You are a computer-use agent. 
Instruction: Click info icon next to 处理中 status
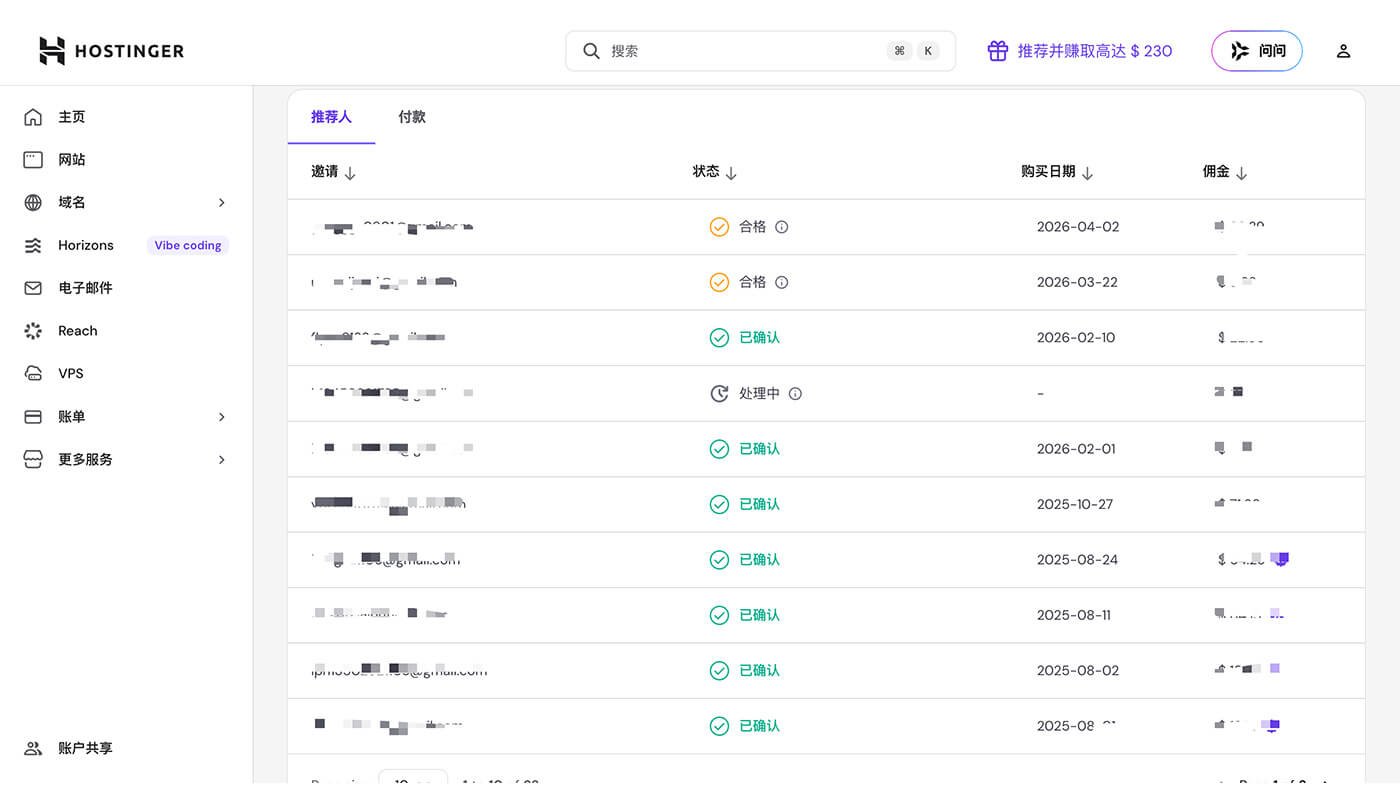[795, 394]
